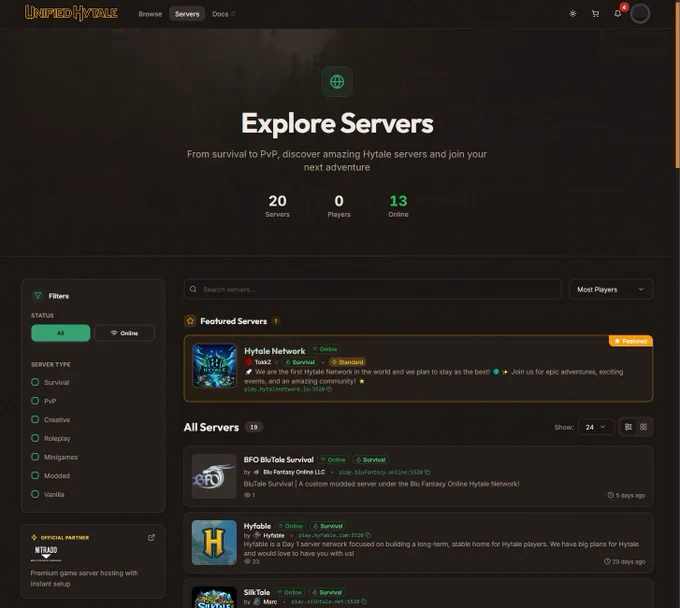The image size is (680, 608).
Task: Click the green globe icon above Explore Servers
Action: tap(337, 82)
